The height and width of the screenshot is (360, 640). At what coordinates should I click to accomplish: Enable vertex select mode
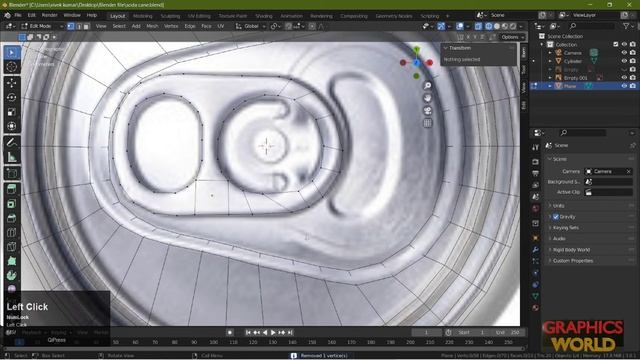71,26
